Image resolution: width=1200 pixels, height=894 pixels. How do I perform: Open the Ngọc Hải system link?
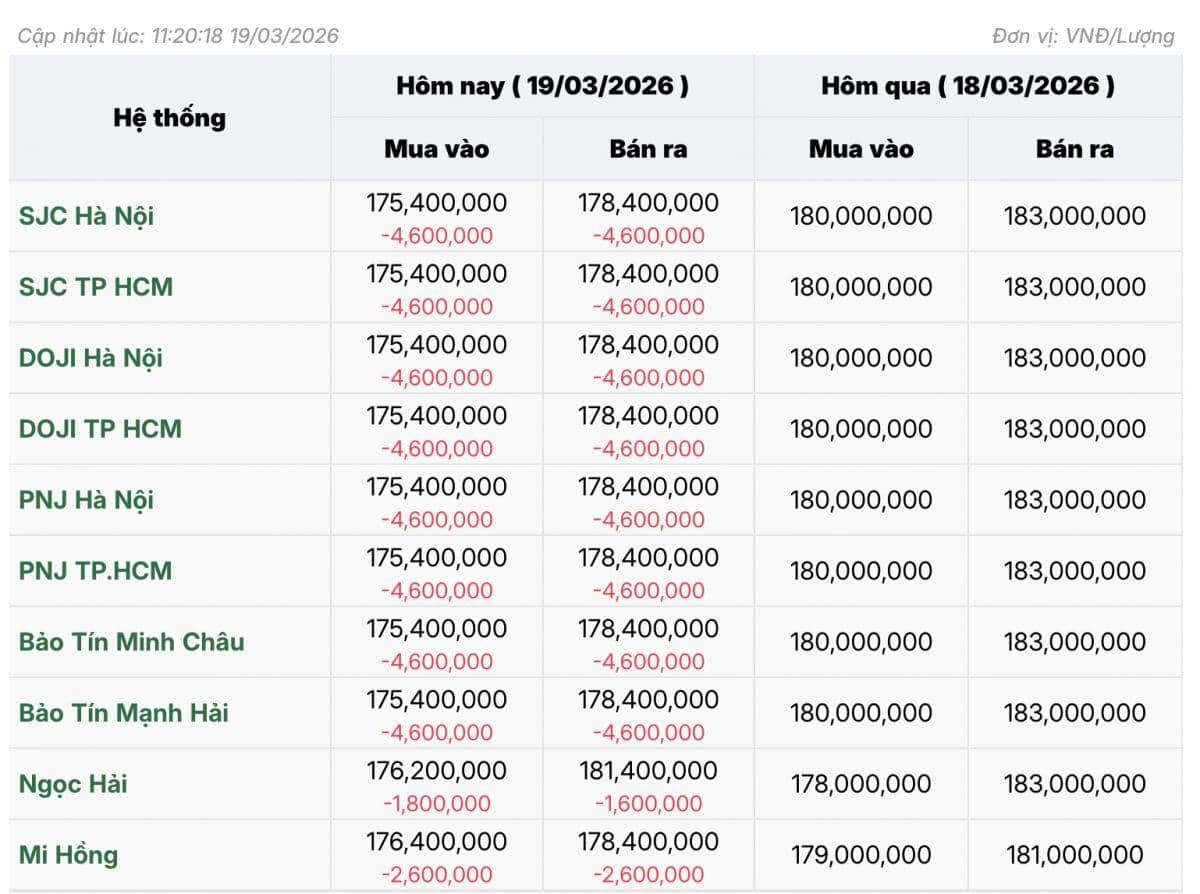click(x=73, y=784)
